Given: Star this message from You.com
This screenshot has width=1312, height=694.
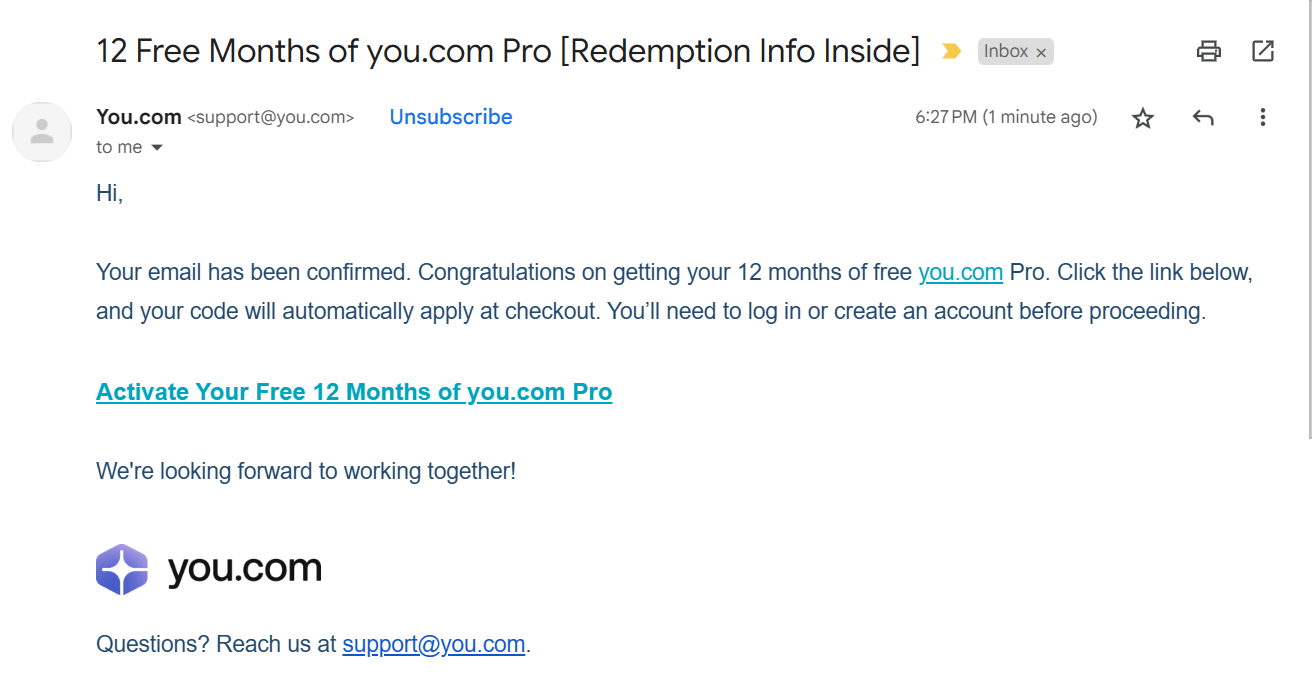Looking at the screenshot, I should [x=1143, y=118].
